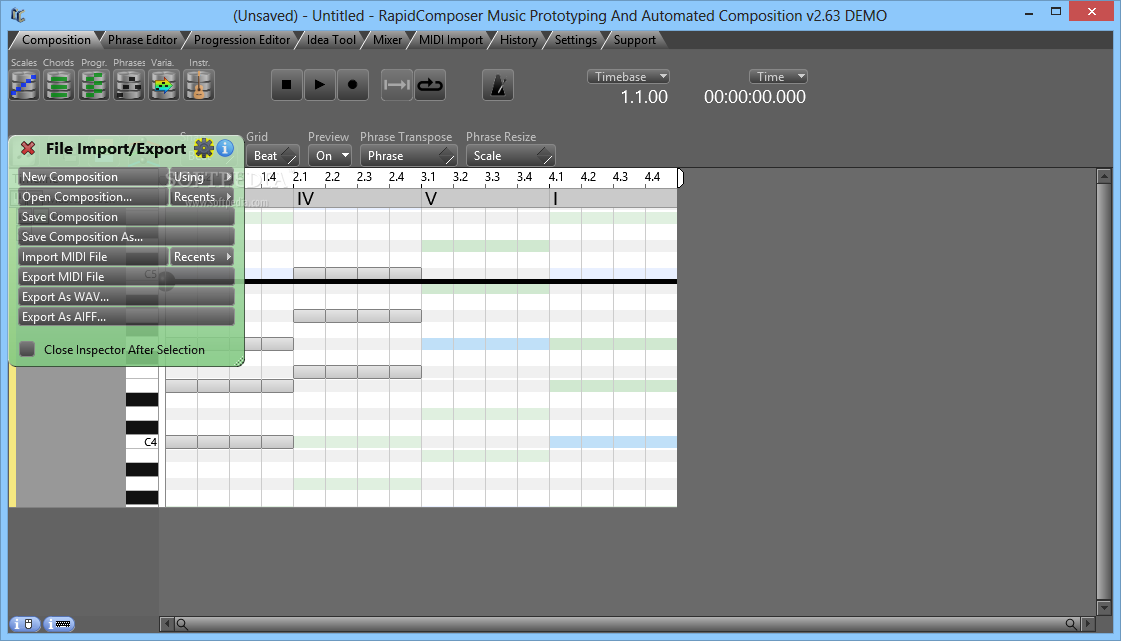Click Open Composition... button

(92, 197)
